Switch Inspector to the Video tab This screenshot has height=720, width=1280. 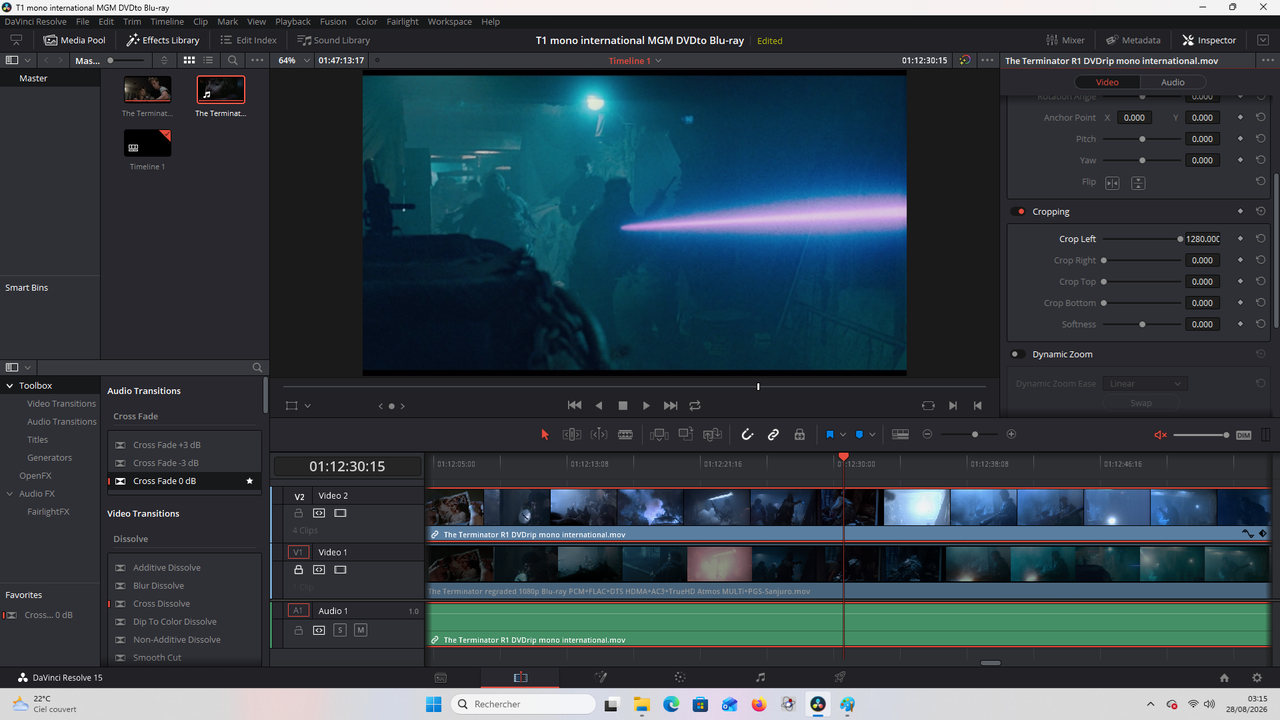pyautogui.click(x=1107, y=82)
